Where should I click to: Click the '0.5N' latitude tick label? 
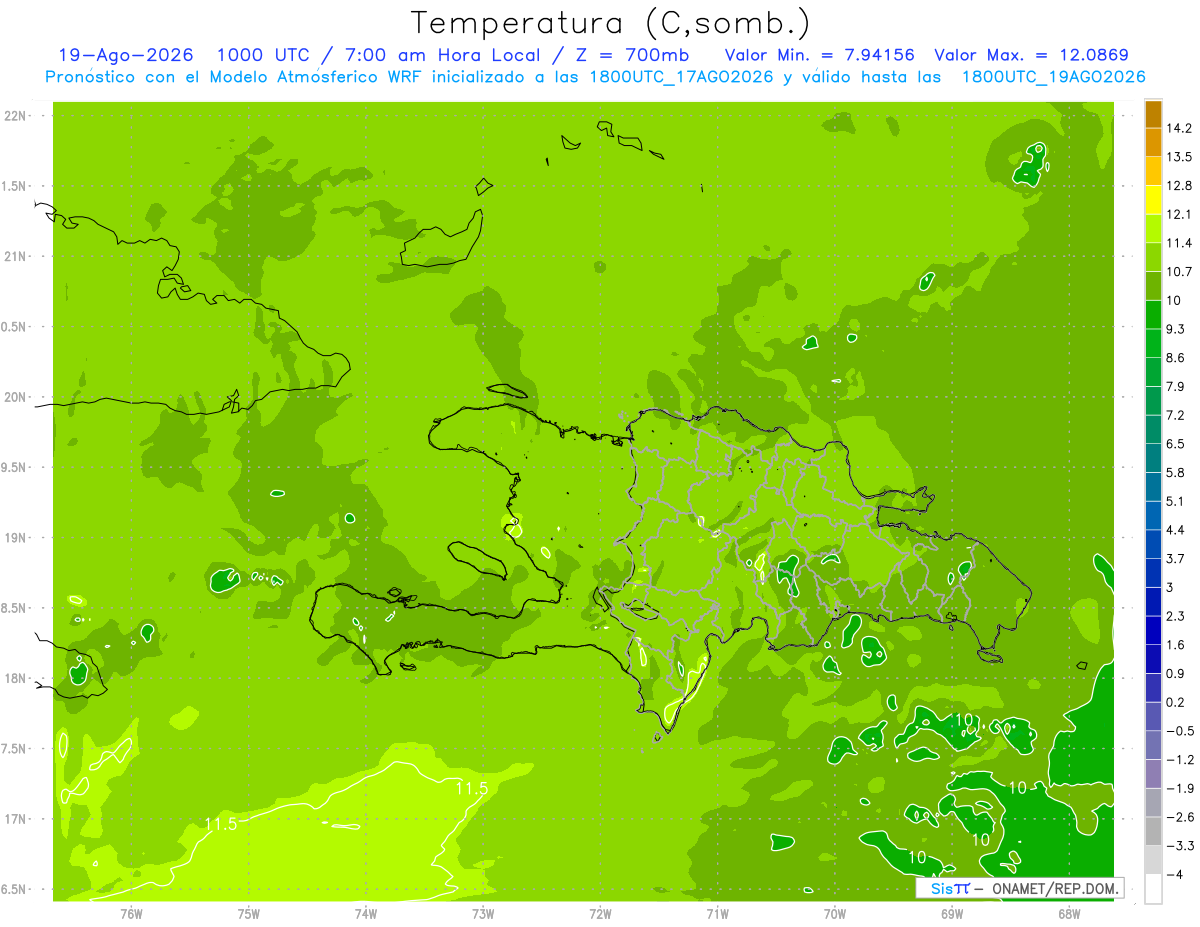15,327
